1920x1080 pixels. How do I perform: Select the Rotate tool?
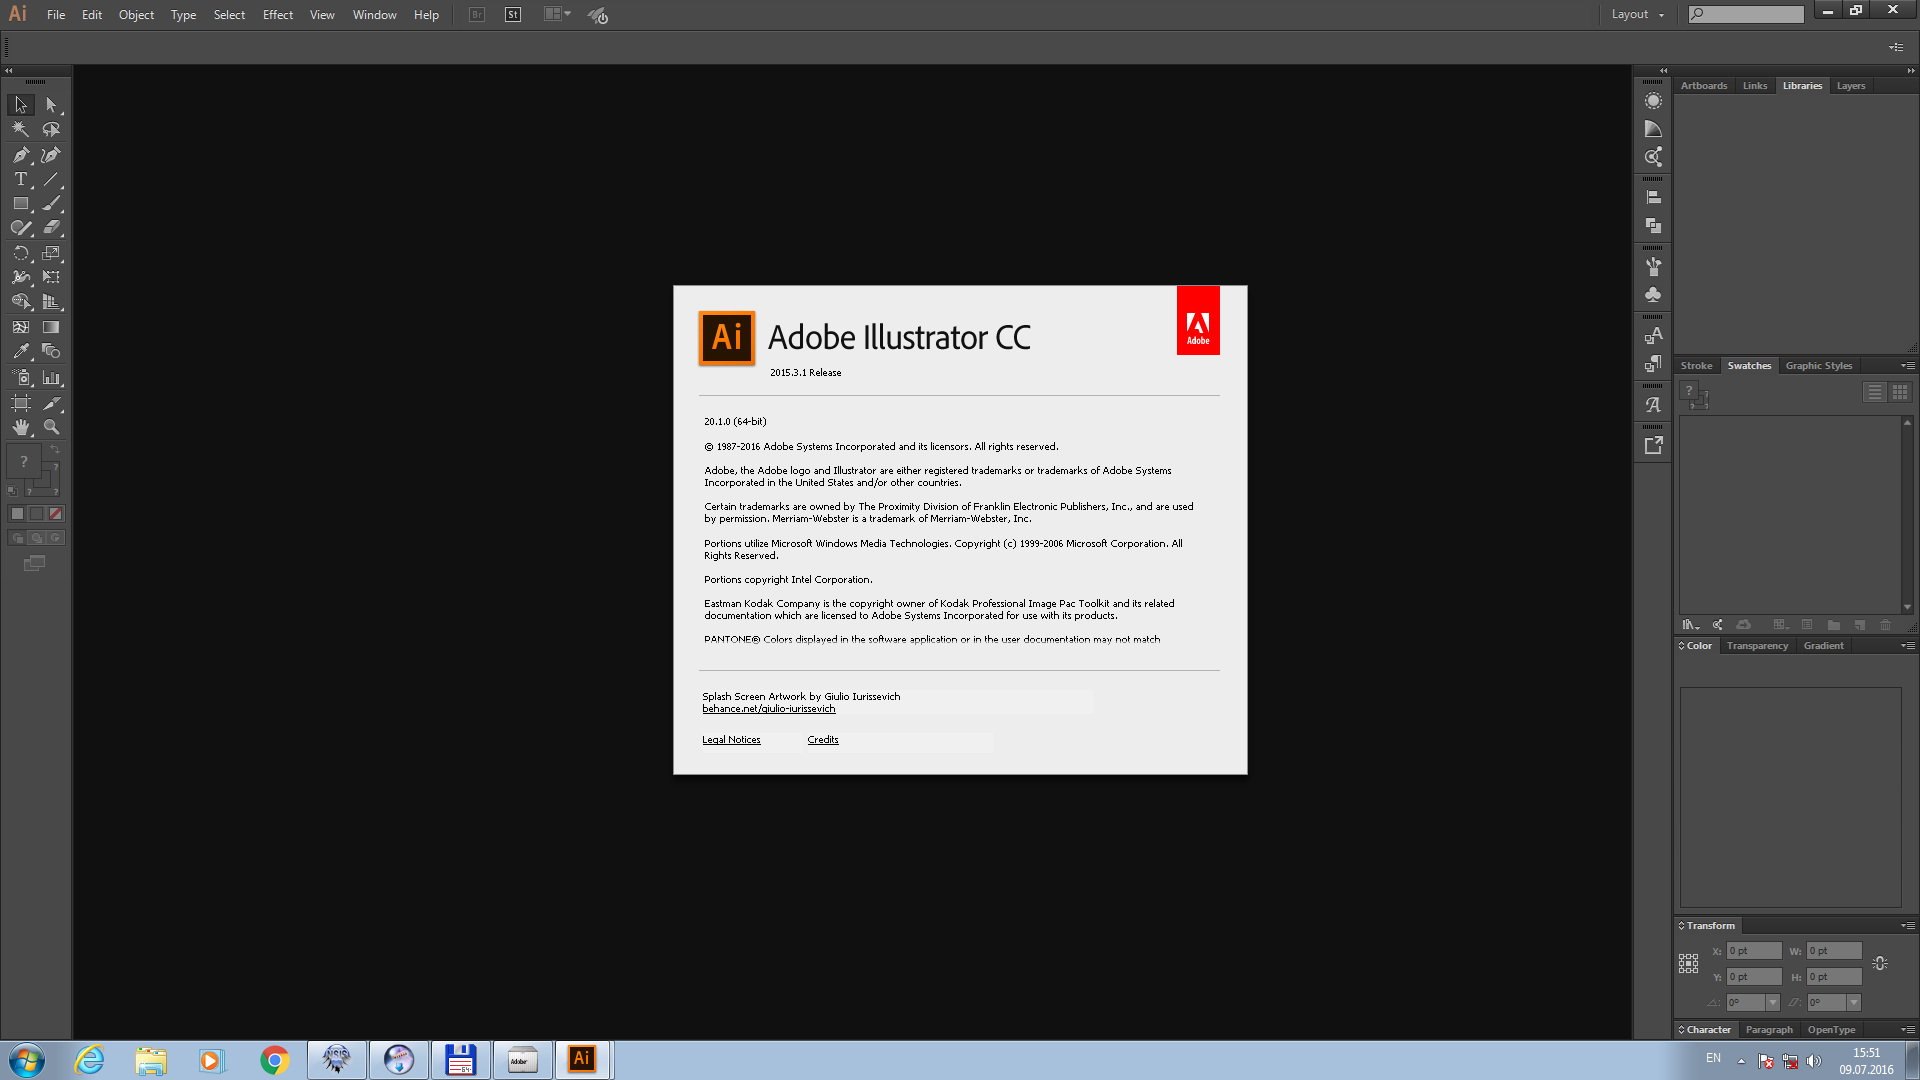pos(21,253)
